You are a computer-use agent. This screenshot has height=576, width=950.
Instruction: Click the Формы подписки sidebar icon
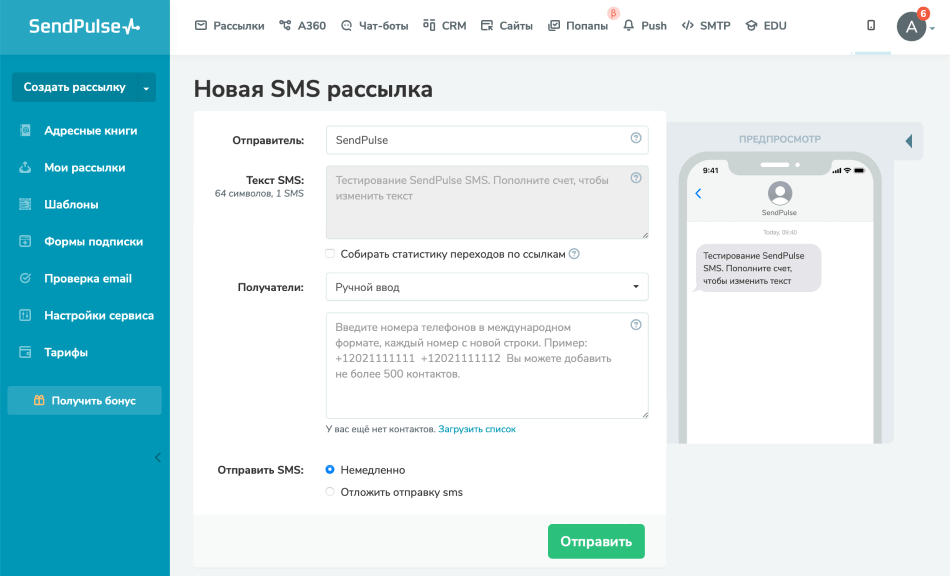[25, 241]
